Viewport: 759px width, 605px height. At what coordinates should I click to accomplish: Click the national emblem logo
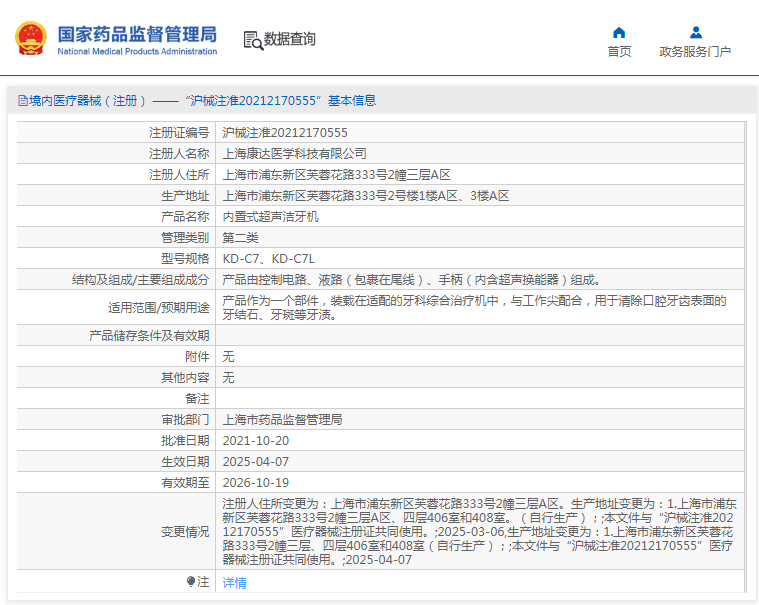[x=31, y=38]
